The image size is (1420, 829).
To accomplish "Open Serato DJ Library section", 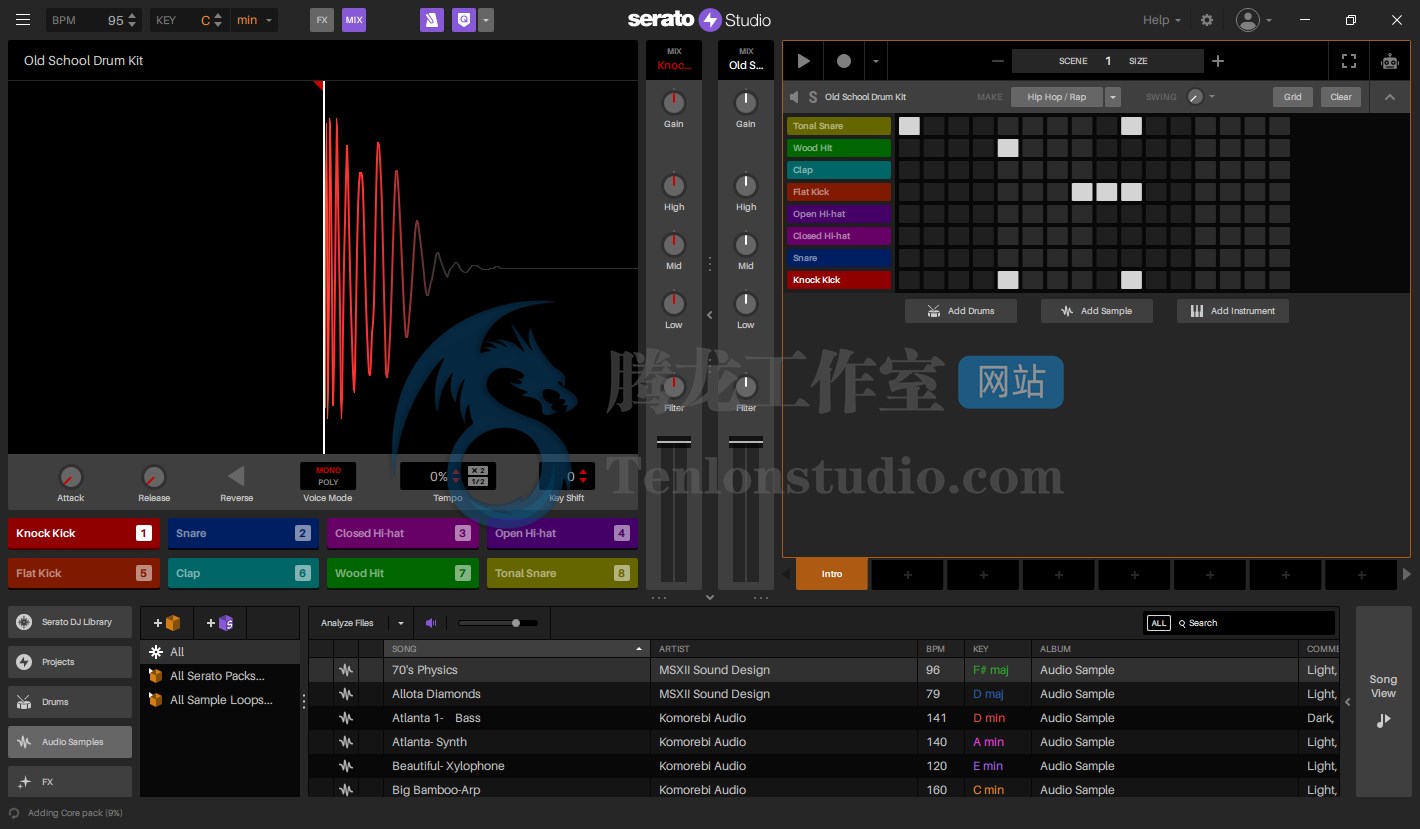I will pos(70,622).
